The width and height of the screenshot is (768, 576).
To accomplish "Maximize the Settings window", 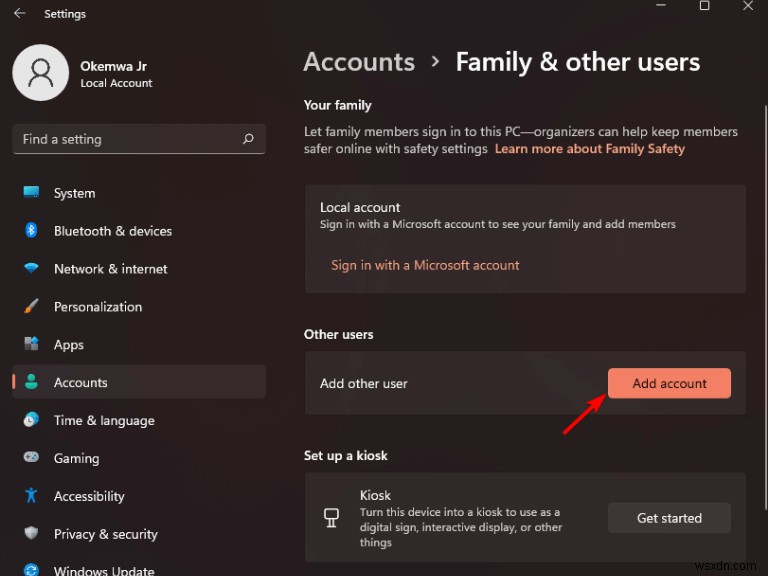I will pos(704,6).
